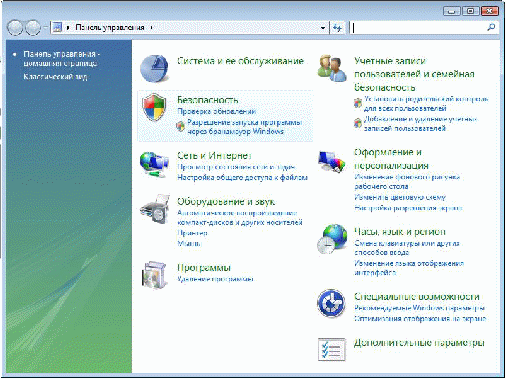
Task: Click the Back navigation arrow button
Action: (x=15, y=28)
